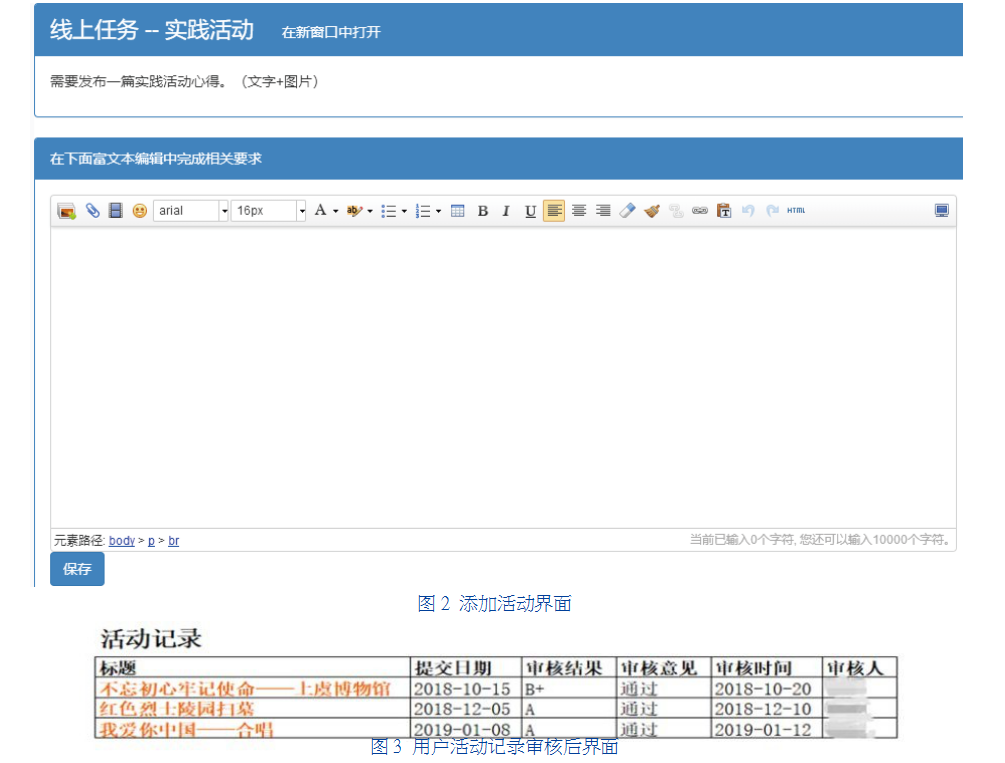1005x763 pixels.
Task: Expand the numbered list style arrow
Action: pyautogui.click(x=438, y=211)
